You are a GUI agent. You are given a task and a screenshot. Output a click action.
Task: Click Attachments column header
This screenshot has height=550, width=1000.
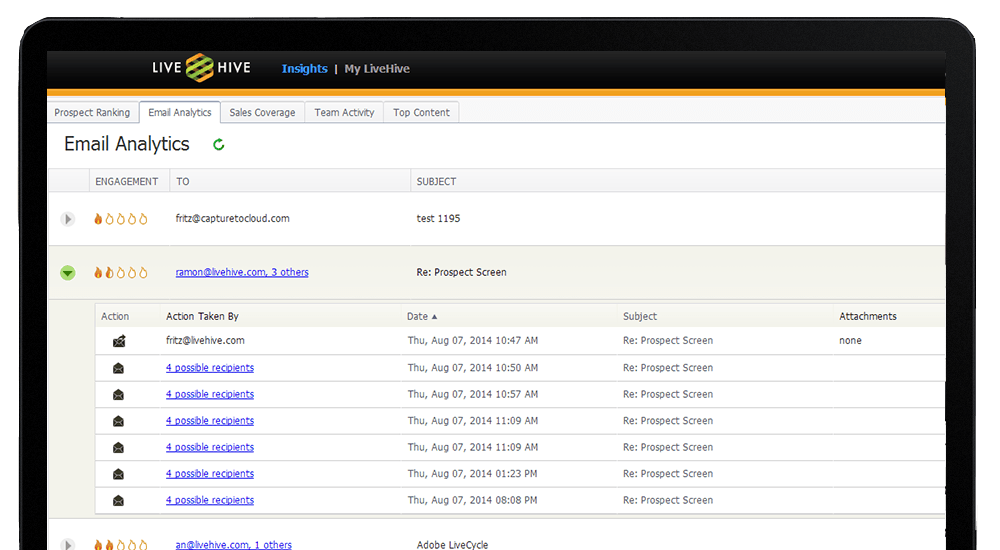click(868, 316)
